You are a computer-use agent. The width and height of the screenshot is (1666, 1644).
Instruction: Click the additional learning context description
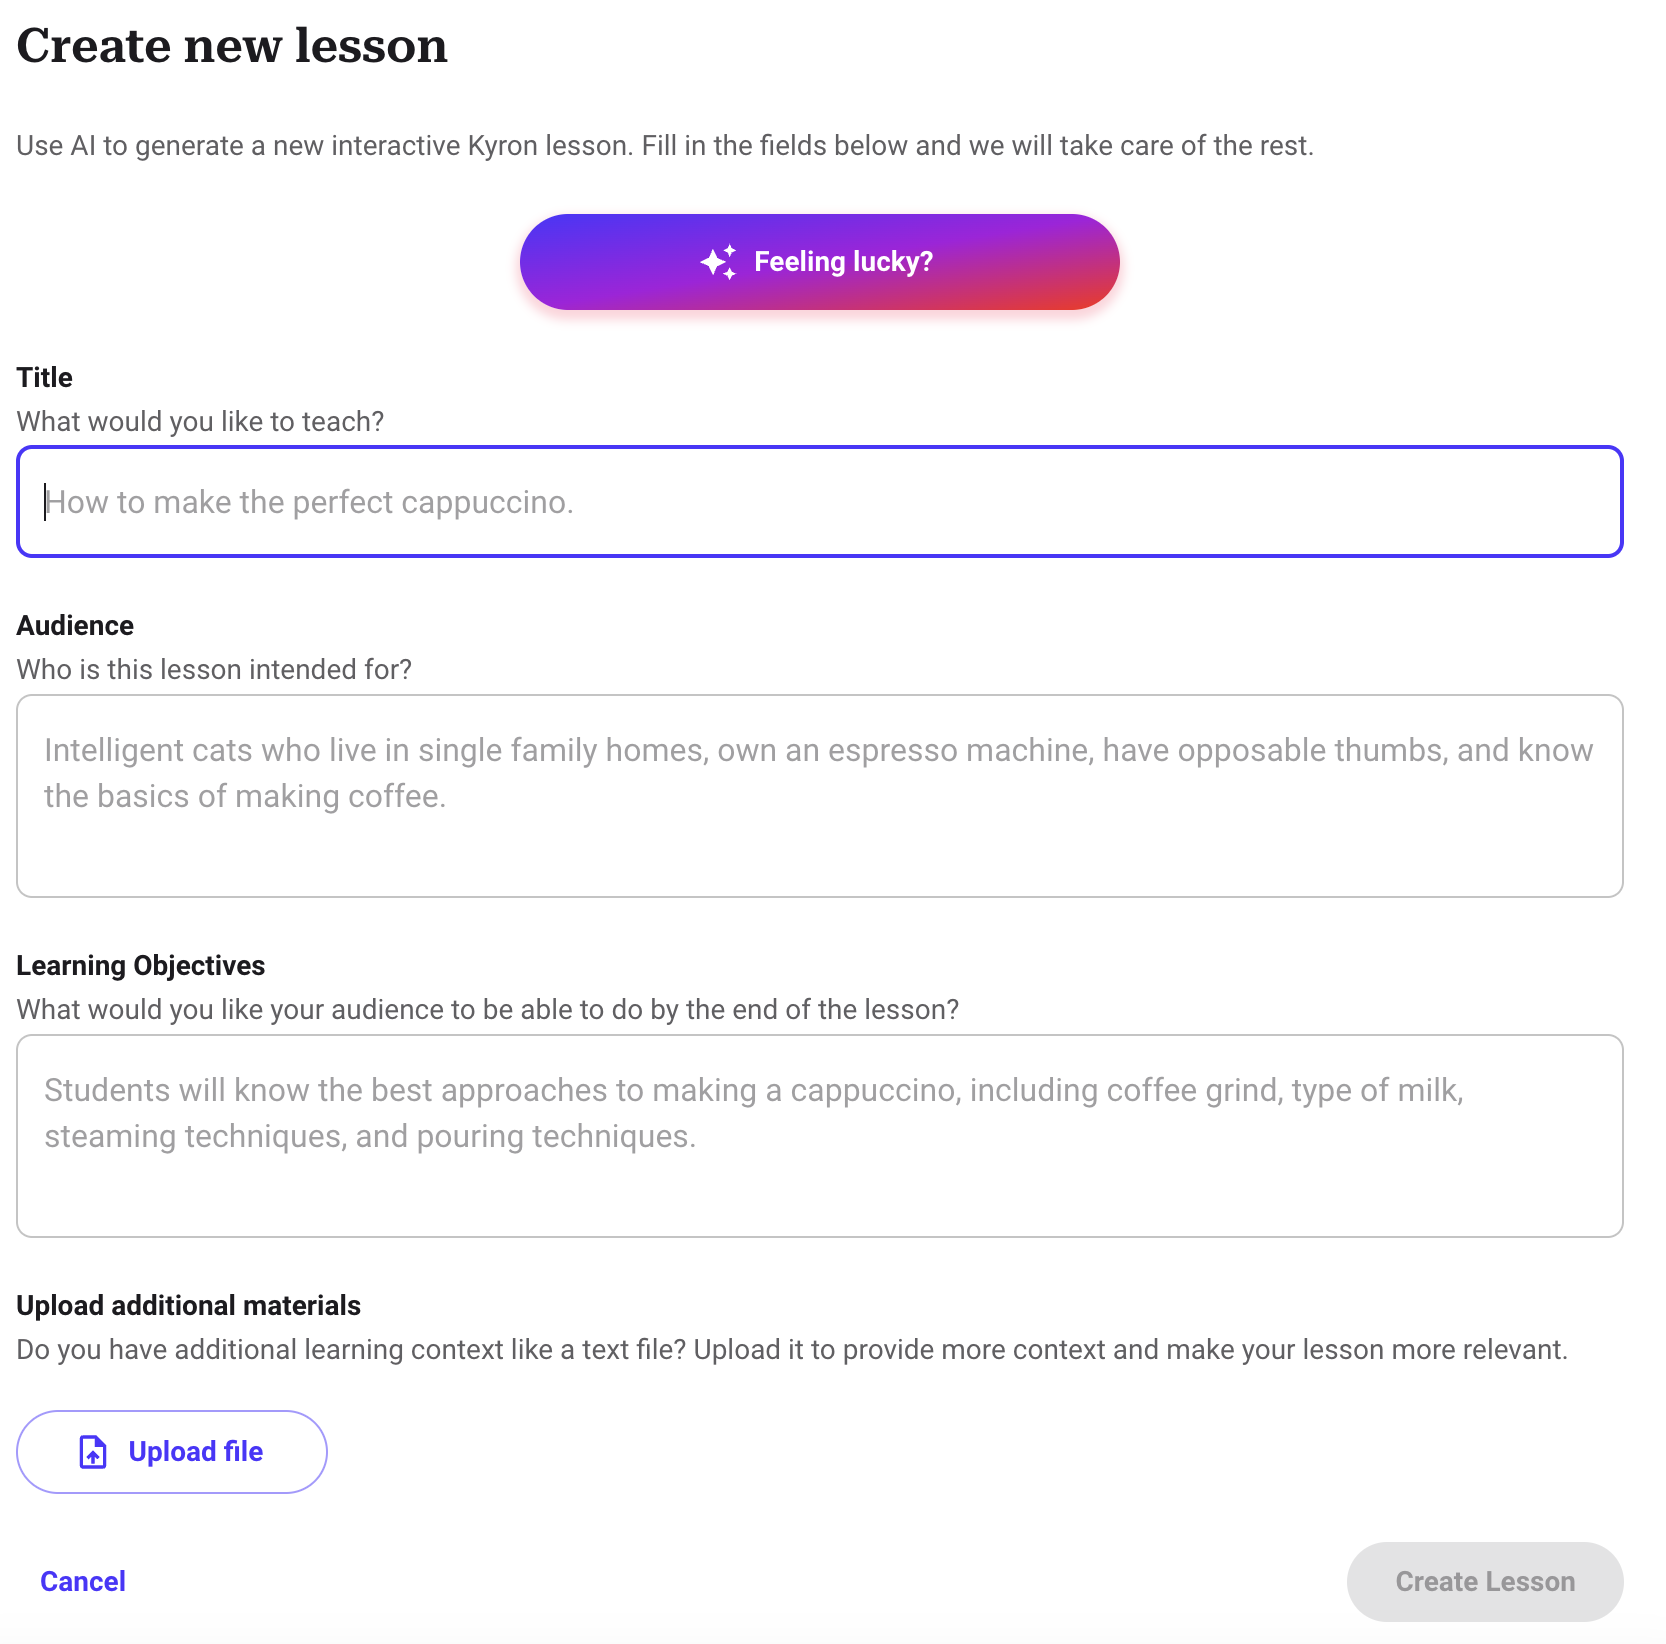[792, 1349]
